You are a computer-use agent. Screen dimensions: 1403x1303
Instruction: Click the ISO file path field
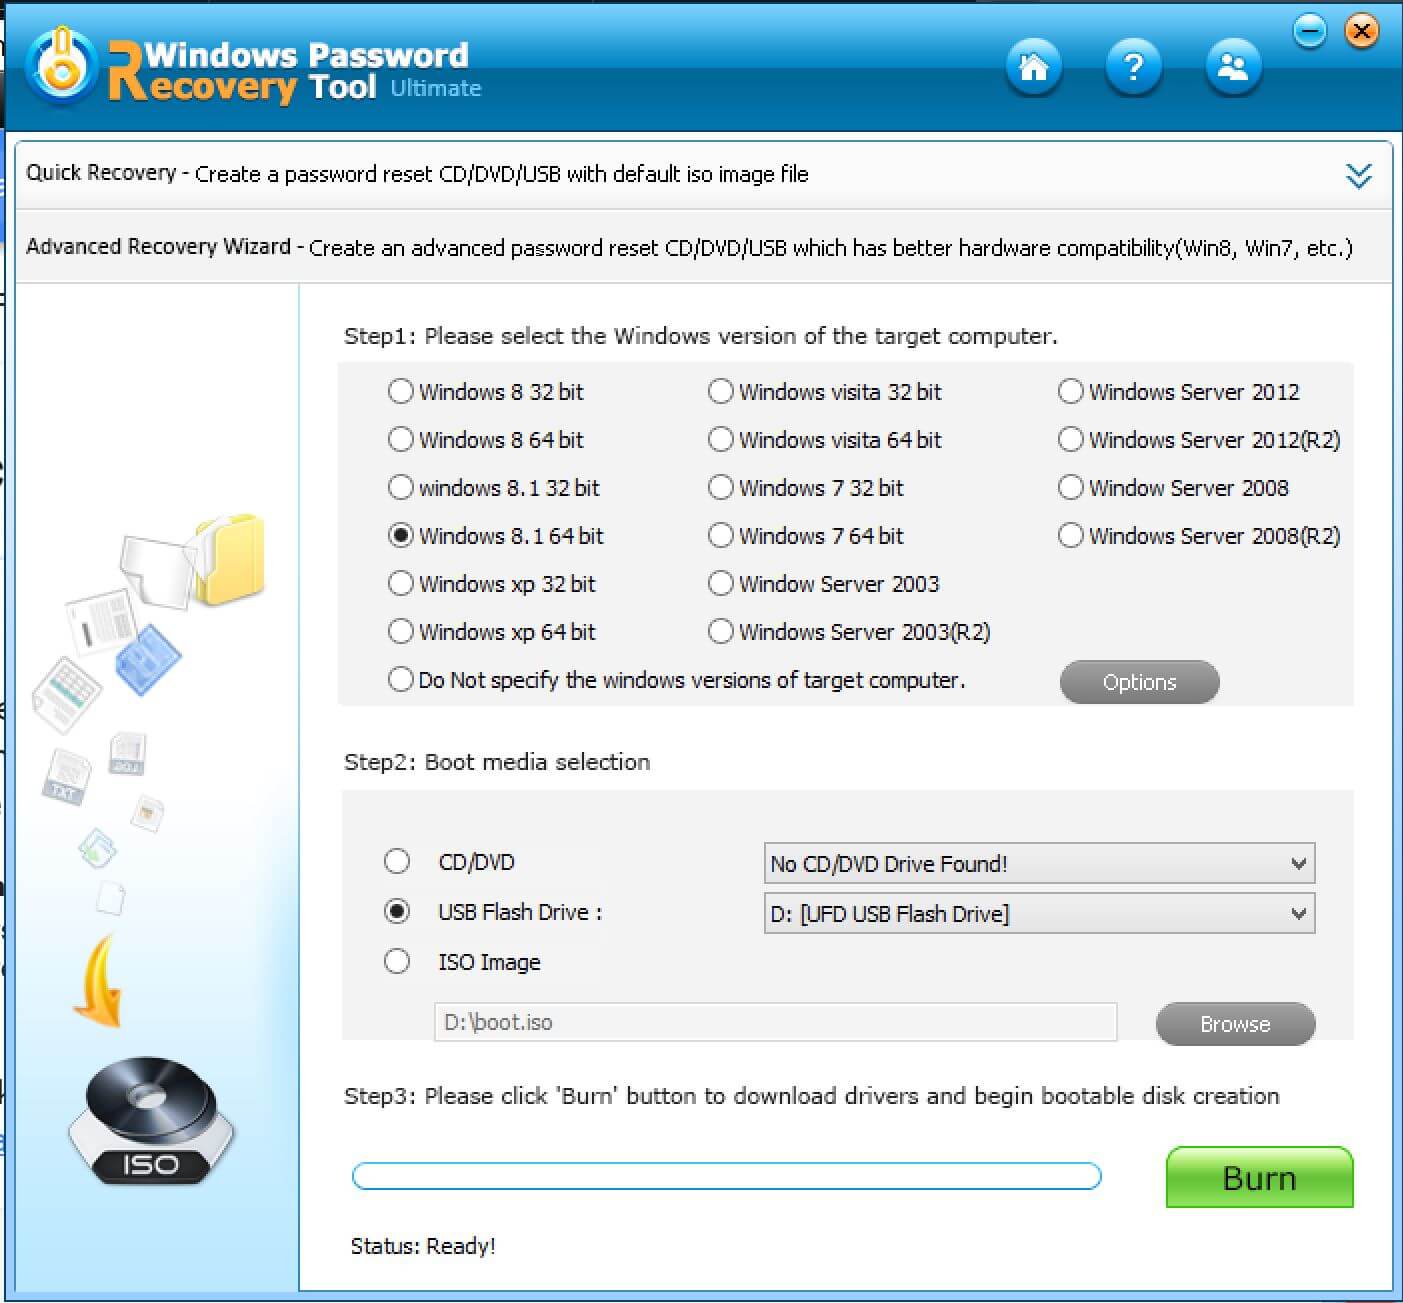click(775, 1023)
